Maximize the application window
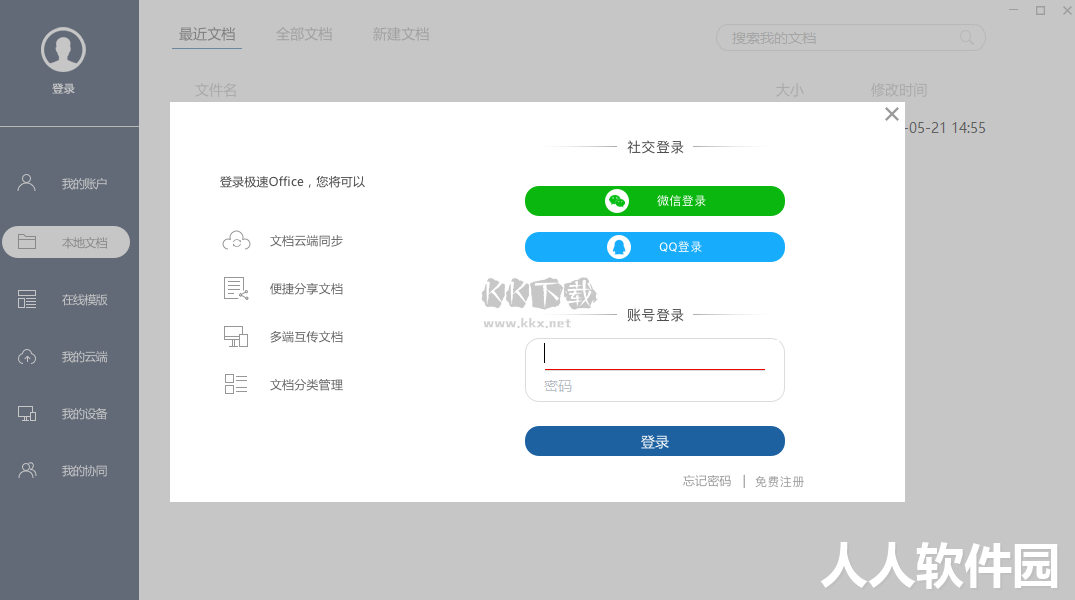The width and height of the screenshot is (1075, 600). coord(1040,10)
